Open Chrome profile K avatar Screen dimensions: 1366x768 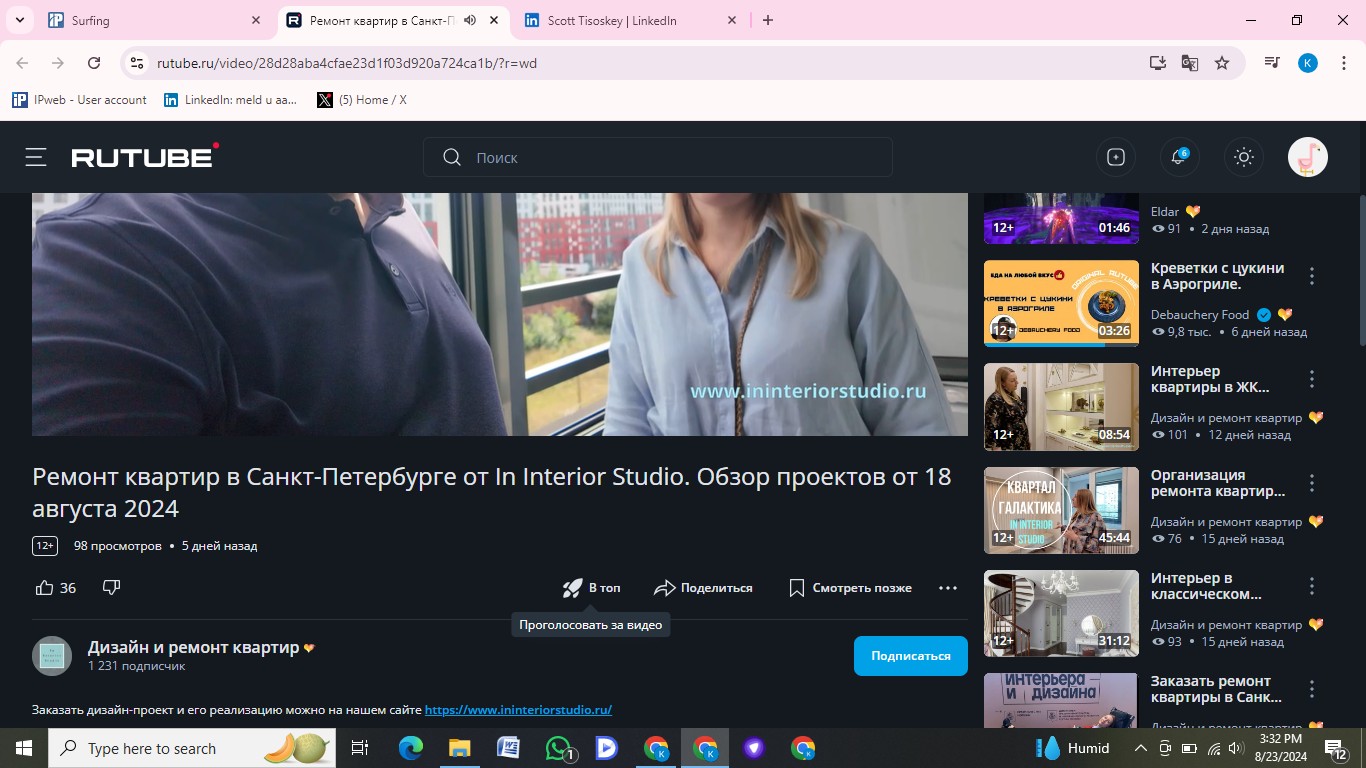(x=1308, y=63)
